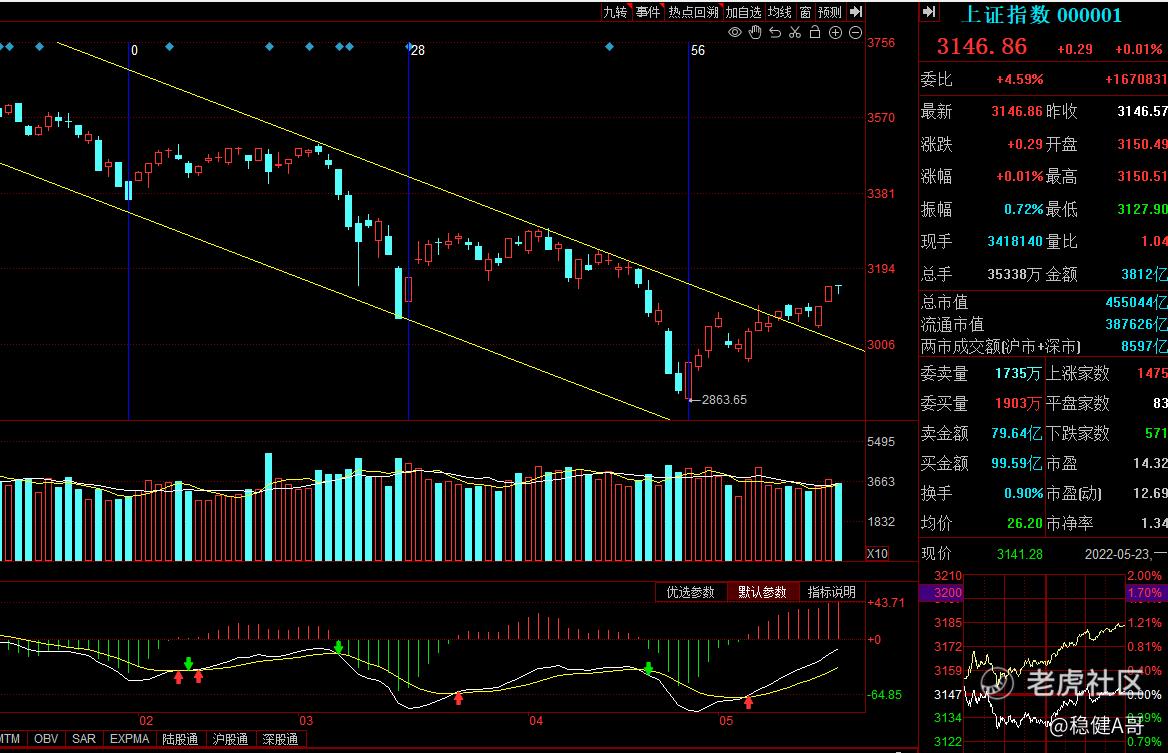1168x753 pixels.
Task: Click the 总市值 value 455044亿
Action: (x=1136, y=302)
